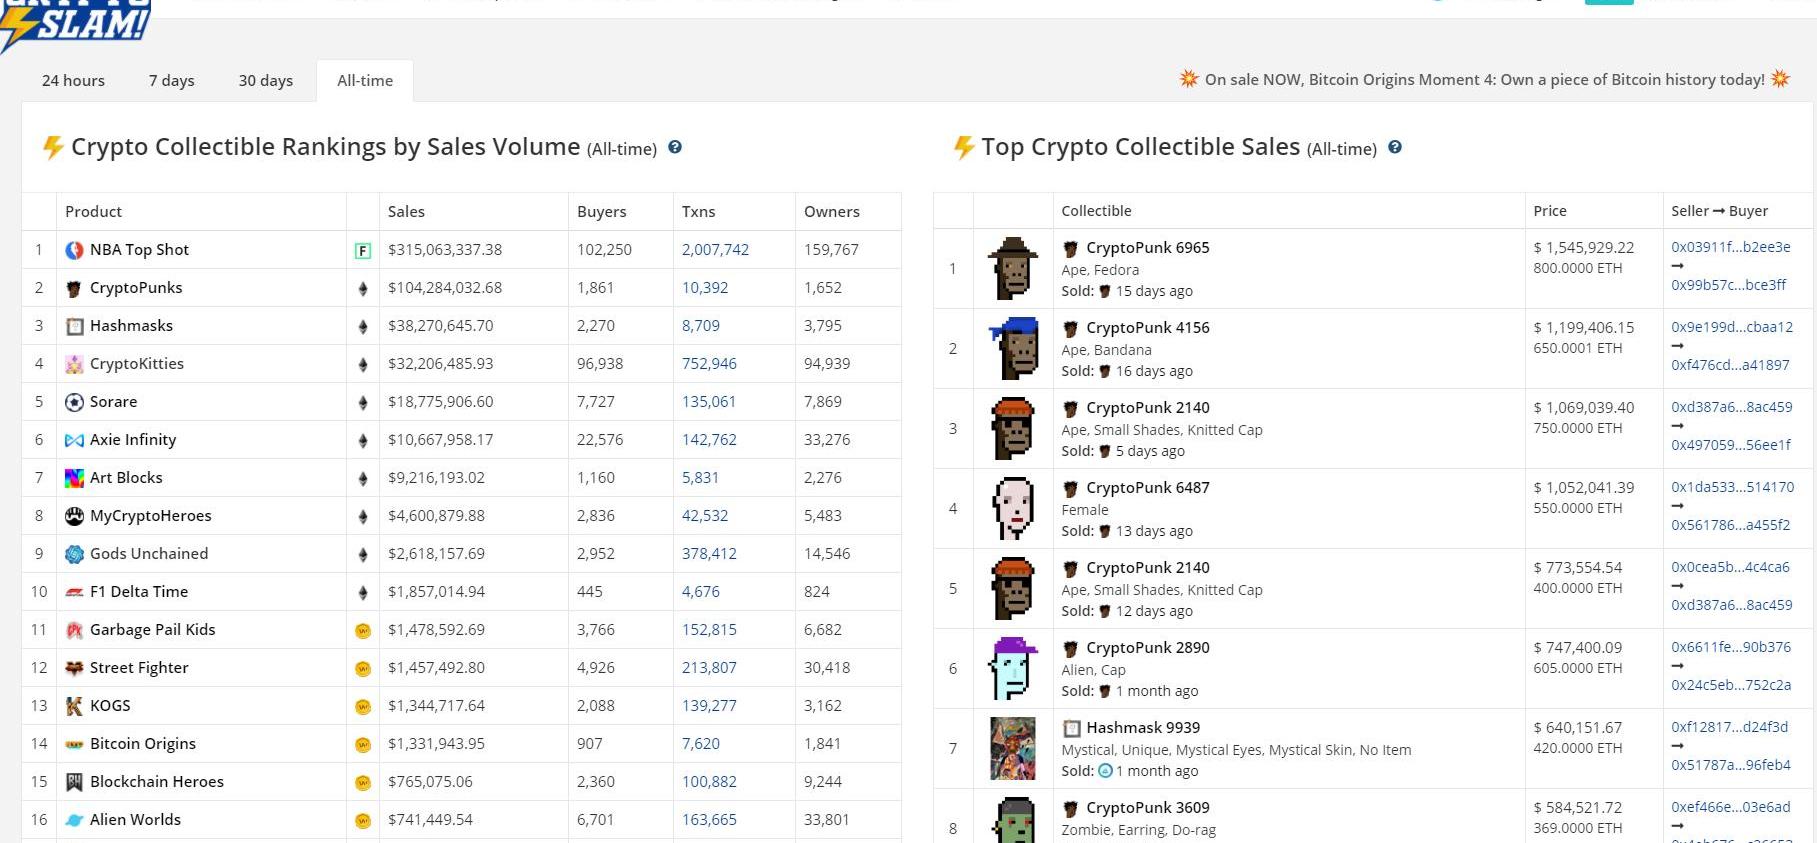Viewport: 1817px width, 843px height.
Task: Click Price column header in top sales
Action: (1550, 211)
